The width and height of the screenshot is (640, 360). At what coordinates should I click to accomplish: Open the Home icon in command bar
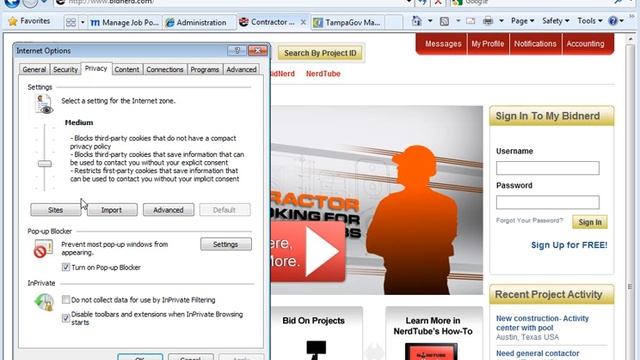click(416, 21)
